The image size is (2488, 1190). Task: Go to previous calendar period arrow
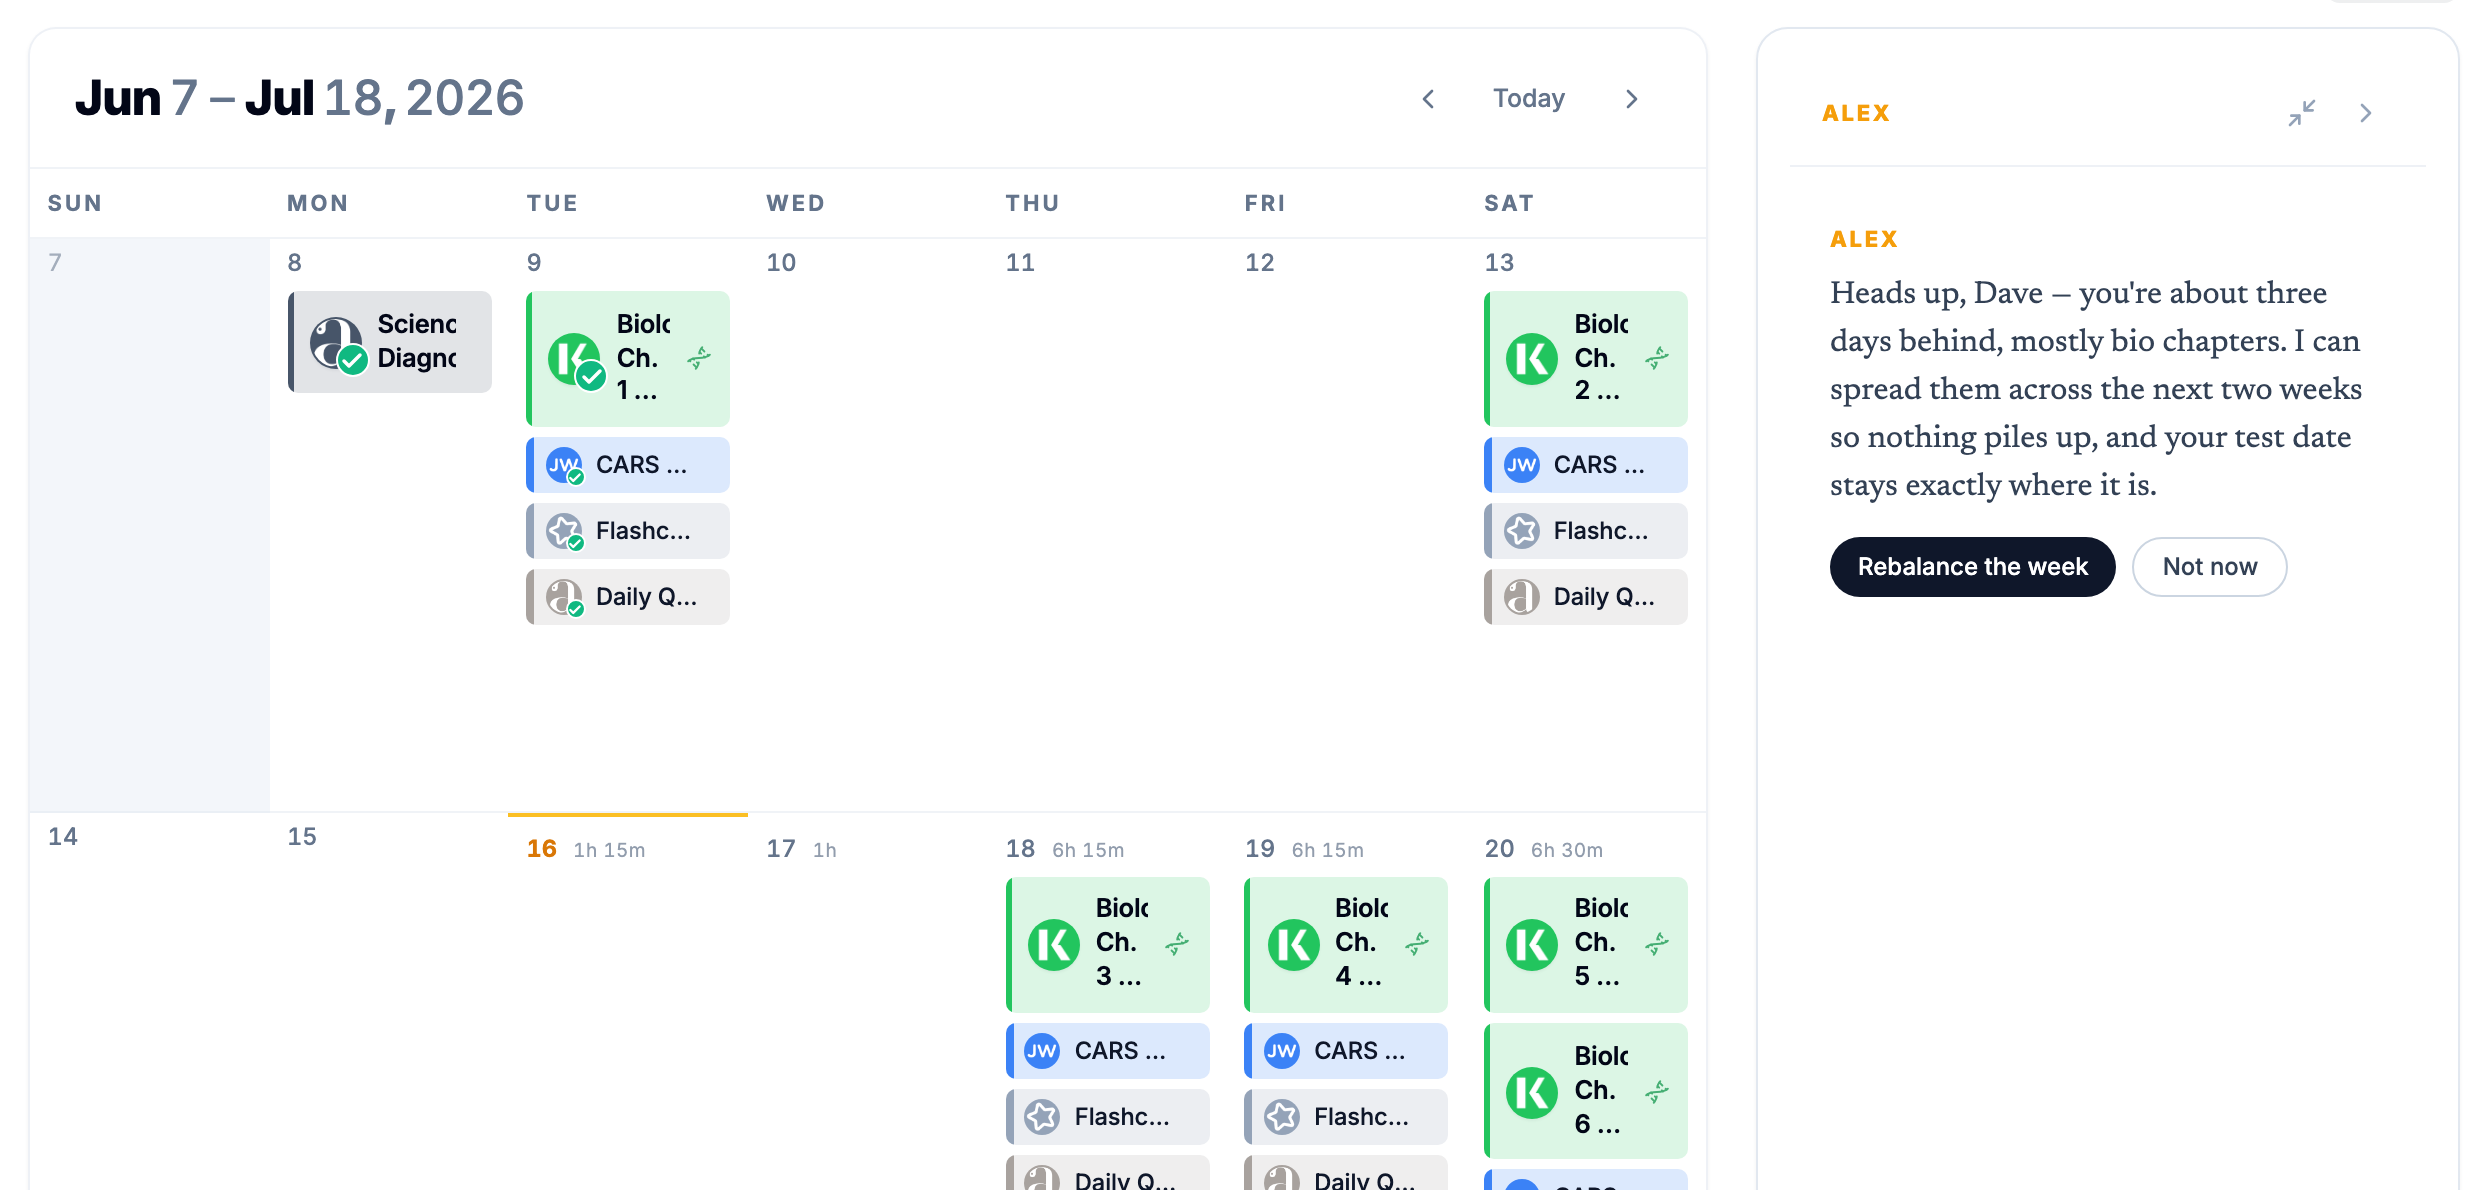[1428, 99]
